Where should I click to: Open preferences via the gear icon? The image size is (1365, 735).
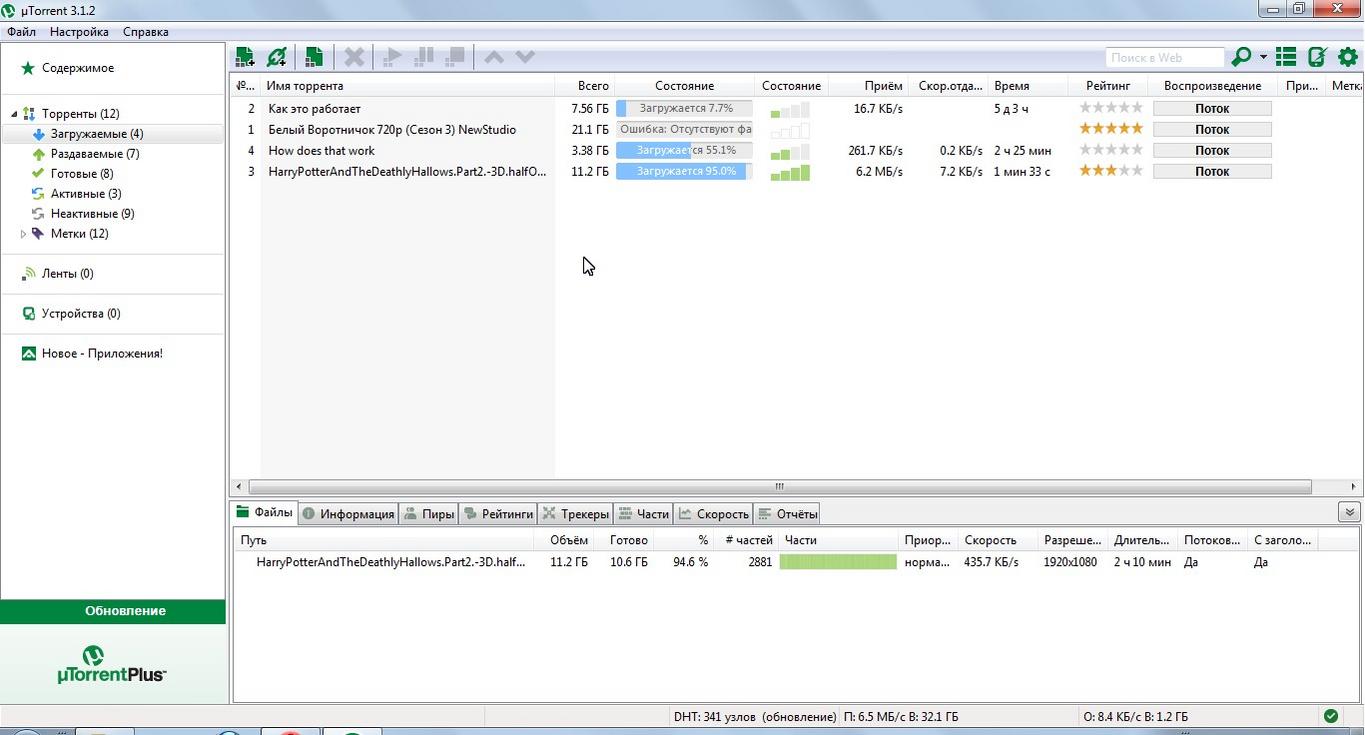pyautogui.click(x=1348, y=57)
